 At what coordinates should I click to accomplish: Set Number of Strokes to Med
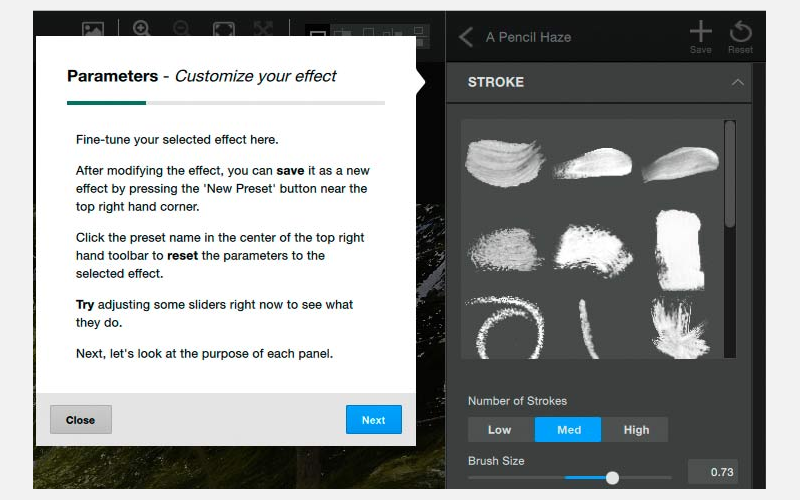point(568,430)
